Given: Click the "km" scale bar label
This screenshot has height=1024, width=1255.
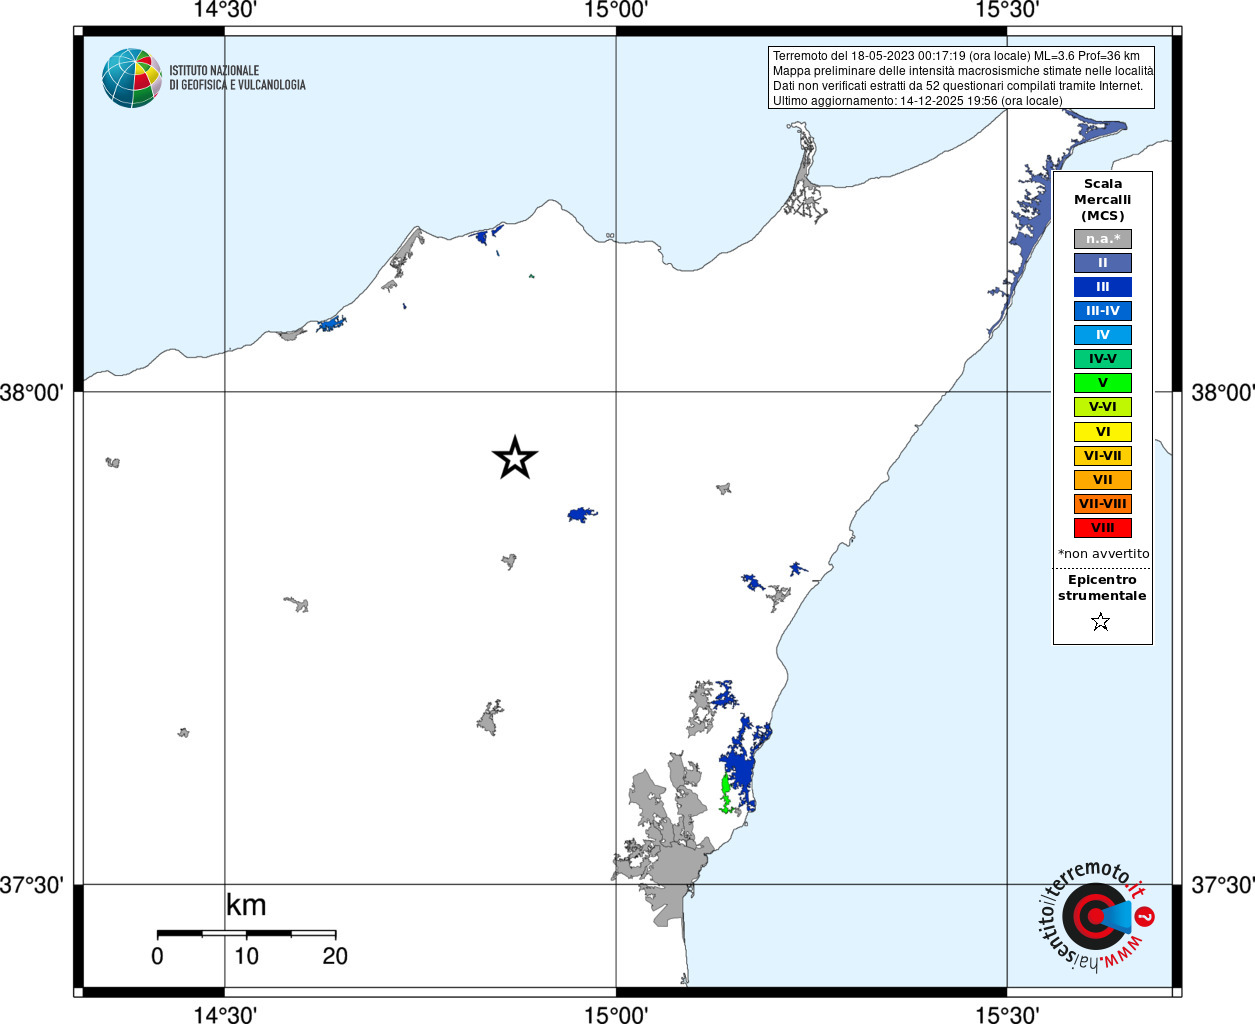Looking at the screenshot, I should 246,905.
